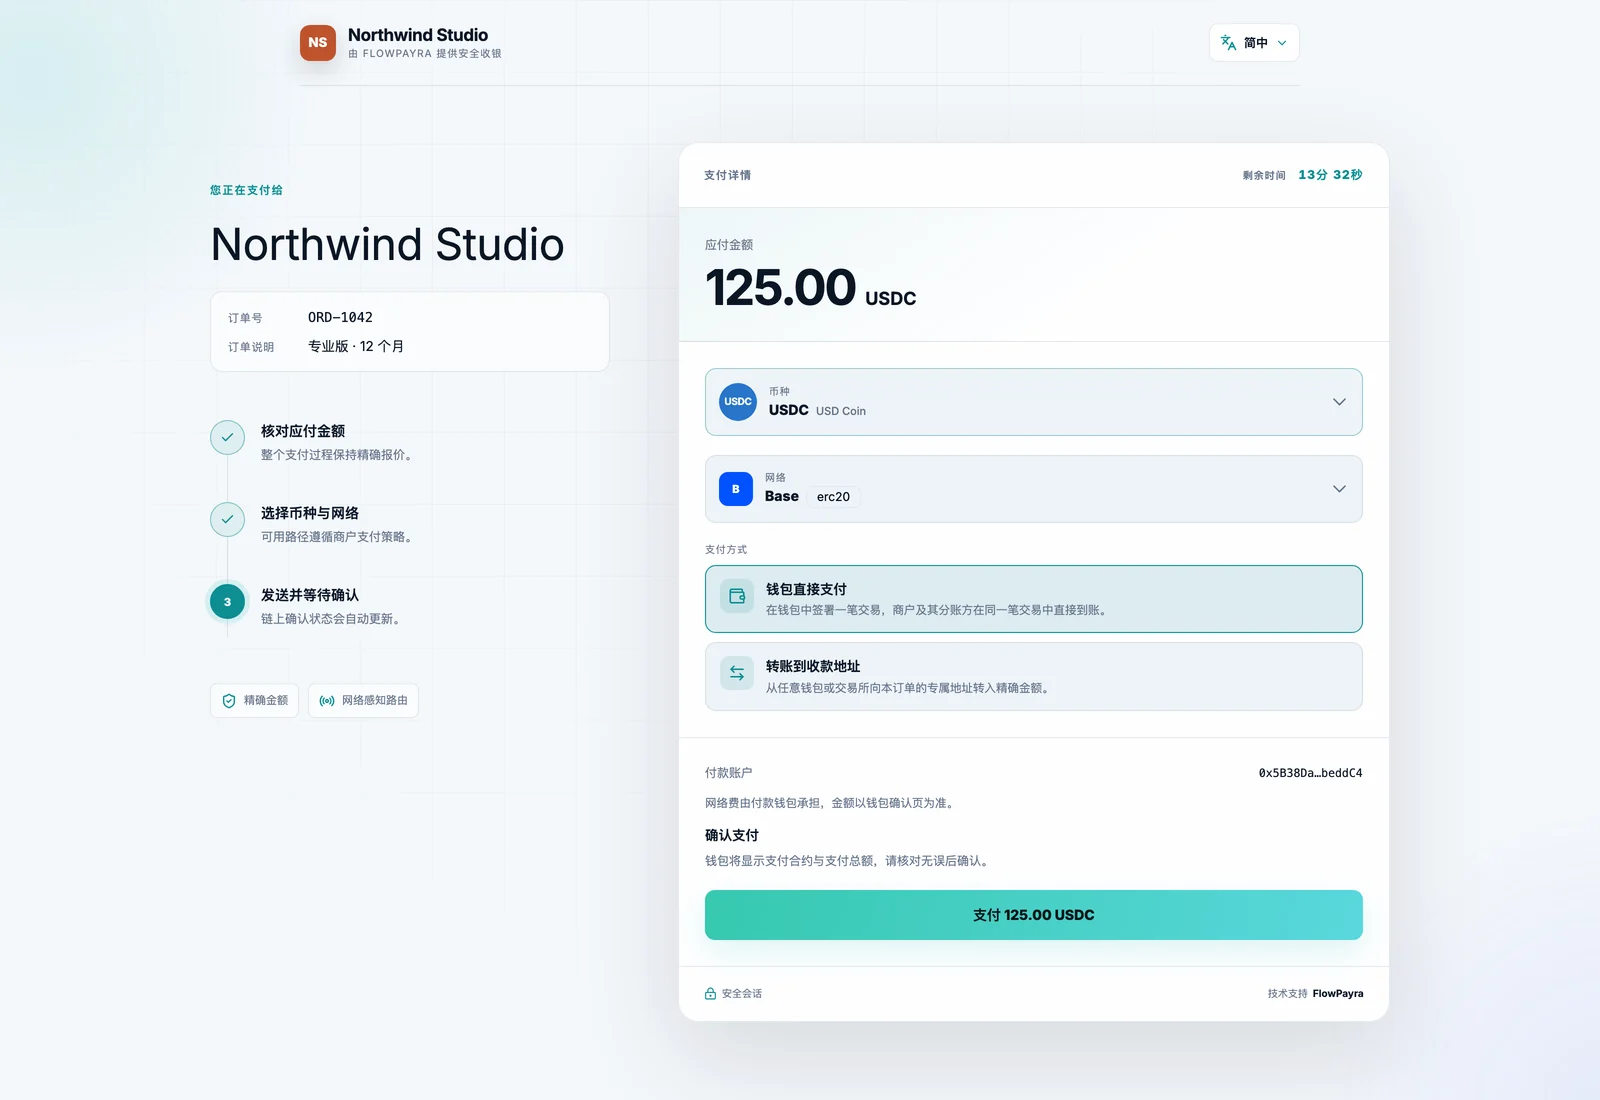Viewport: 1600px width, 1100px height.
Task: Click the 确认支付 heading
Action: [x=732, y=835]
